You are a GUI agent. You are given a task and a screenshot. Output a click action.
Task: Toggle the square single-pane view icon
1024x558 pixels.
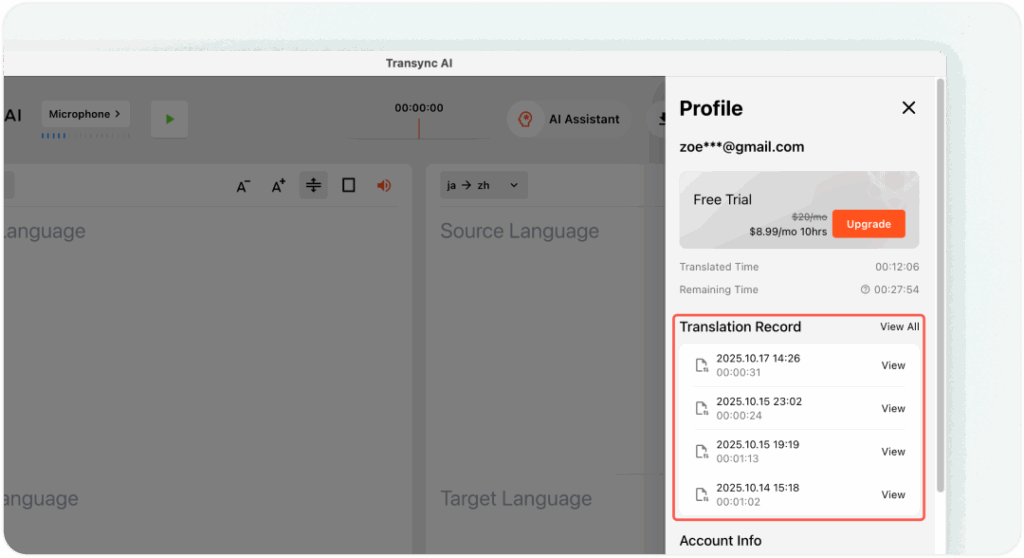pos(348,185)
